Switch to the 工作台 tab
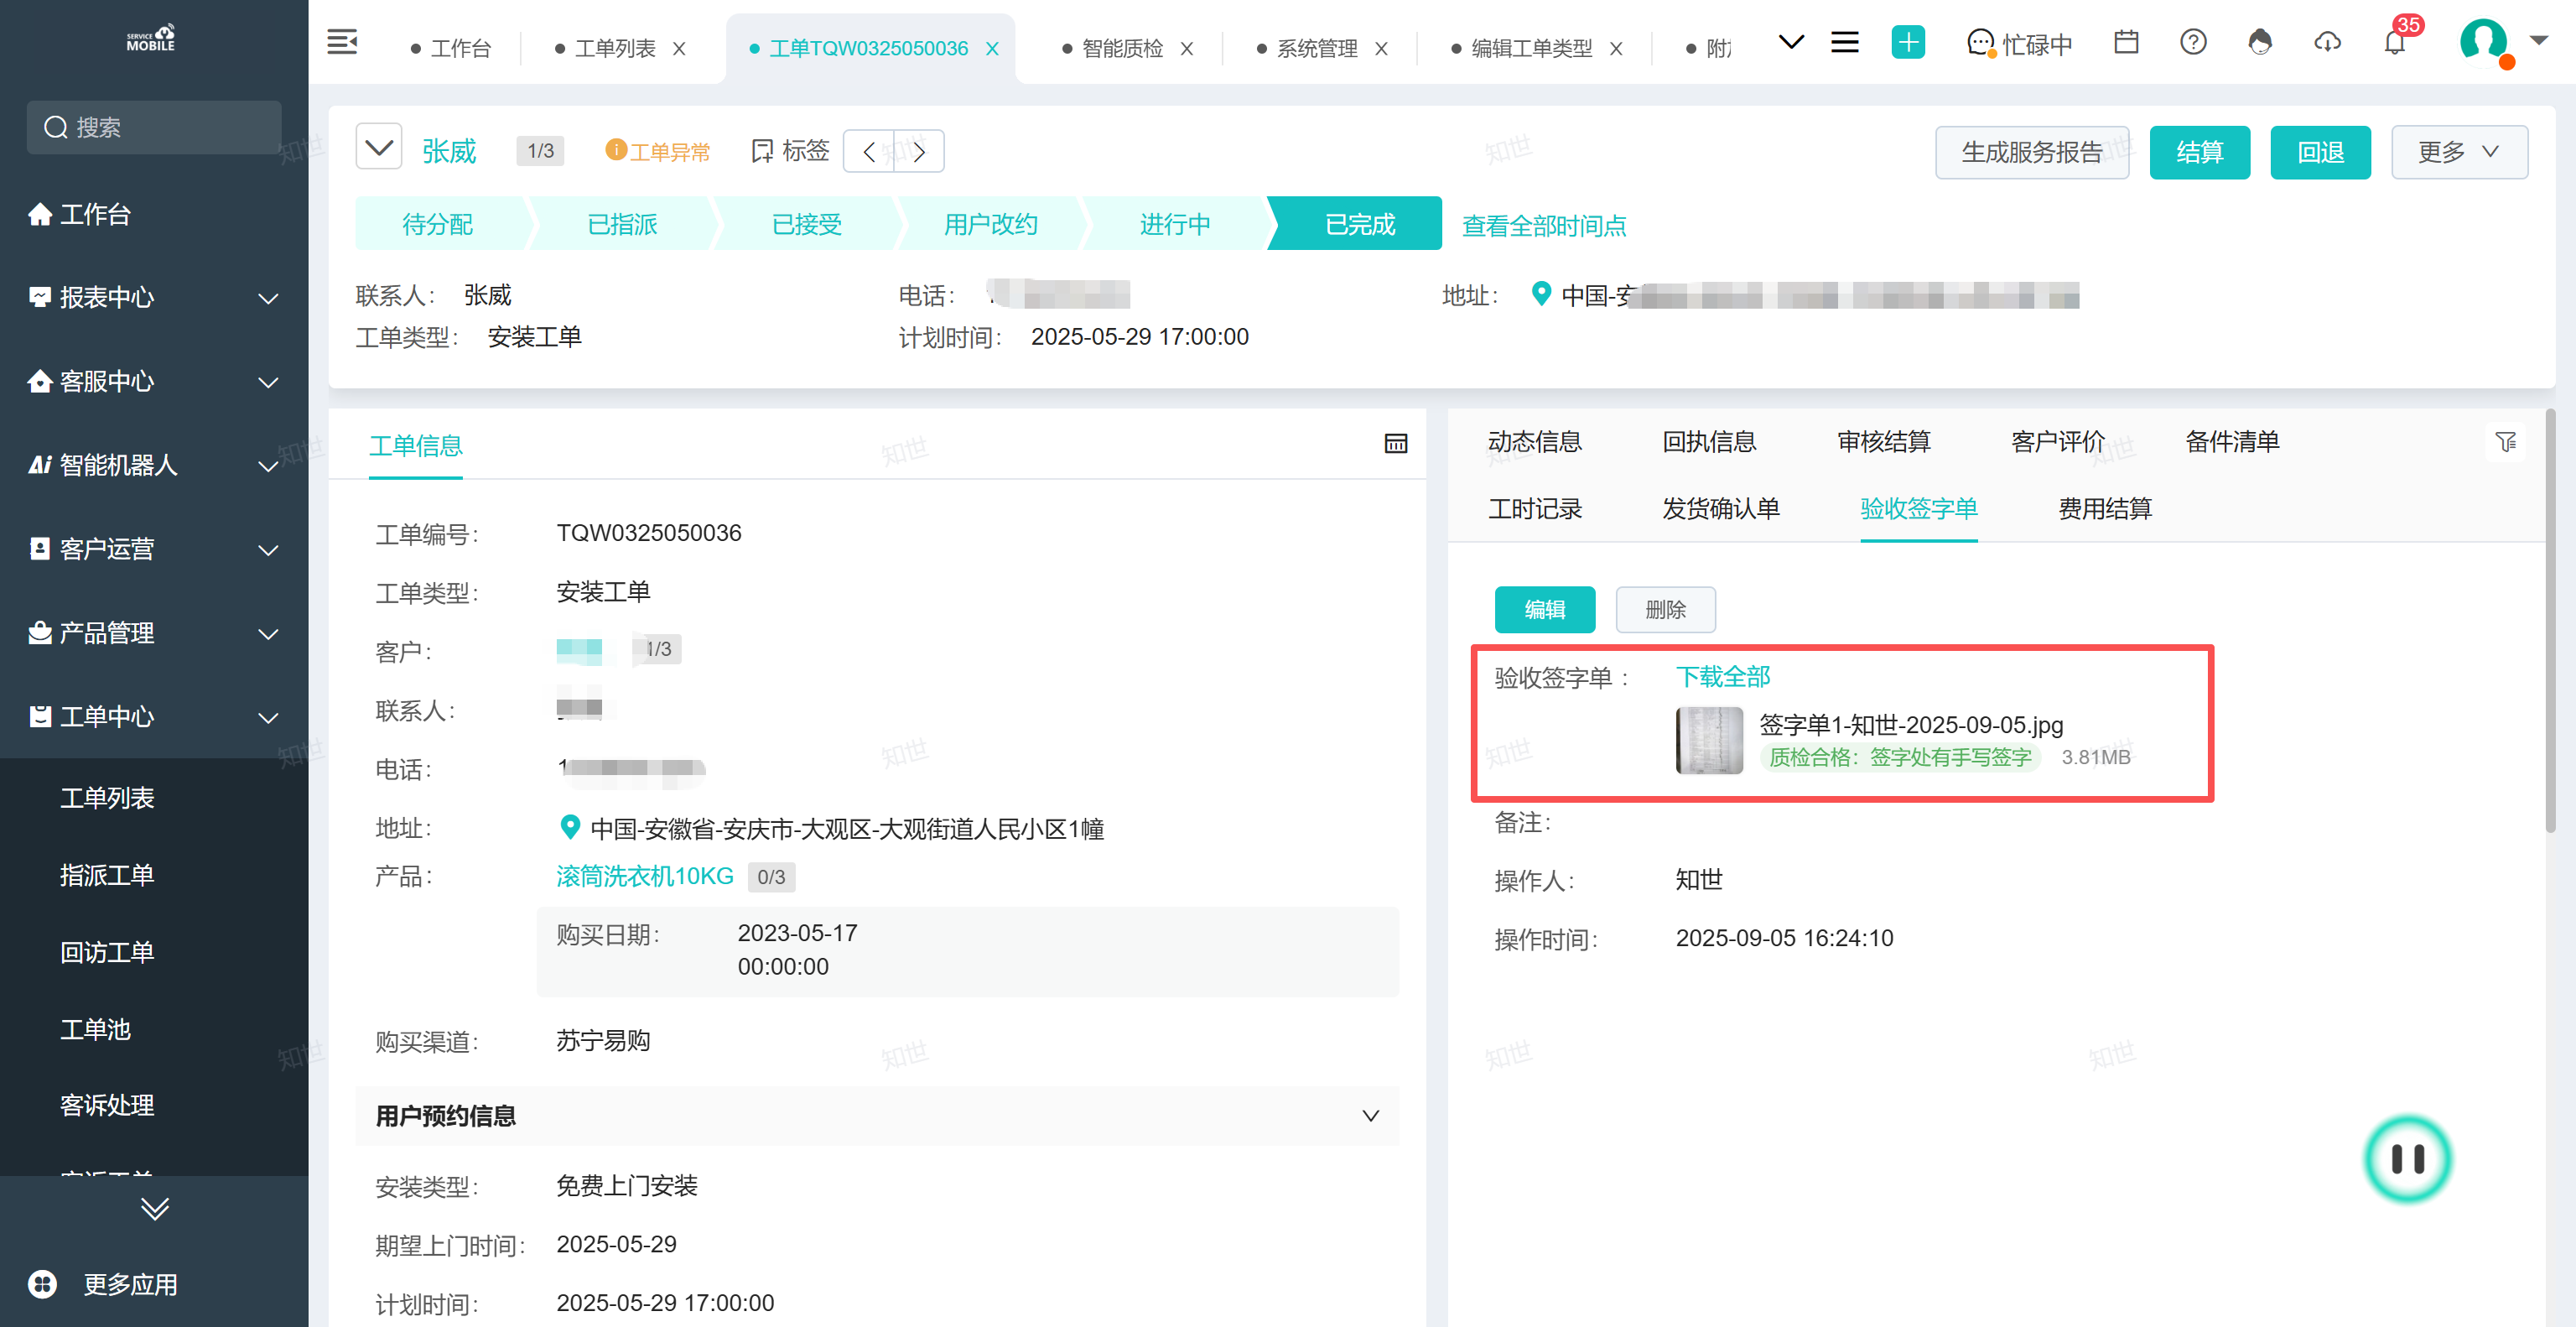Viewport: 2576px width, 1327px height. 451,48
